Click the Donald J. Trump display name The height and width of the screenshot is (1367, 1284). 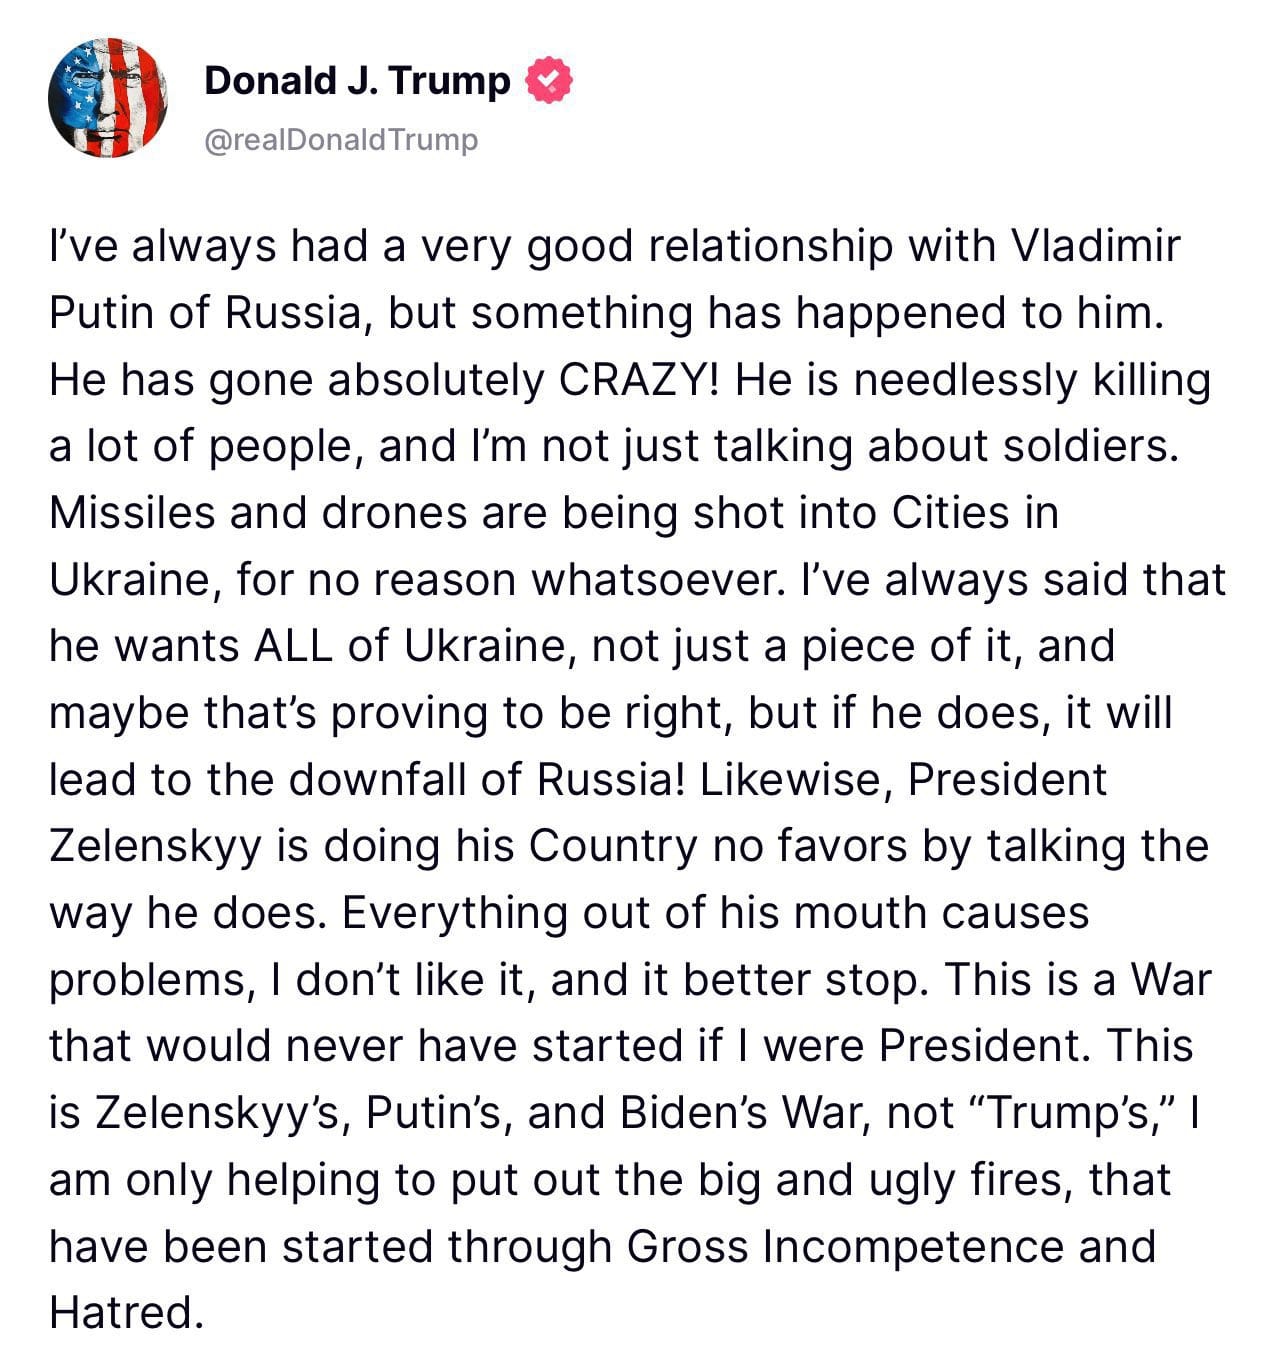(x=357, y=81)
